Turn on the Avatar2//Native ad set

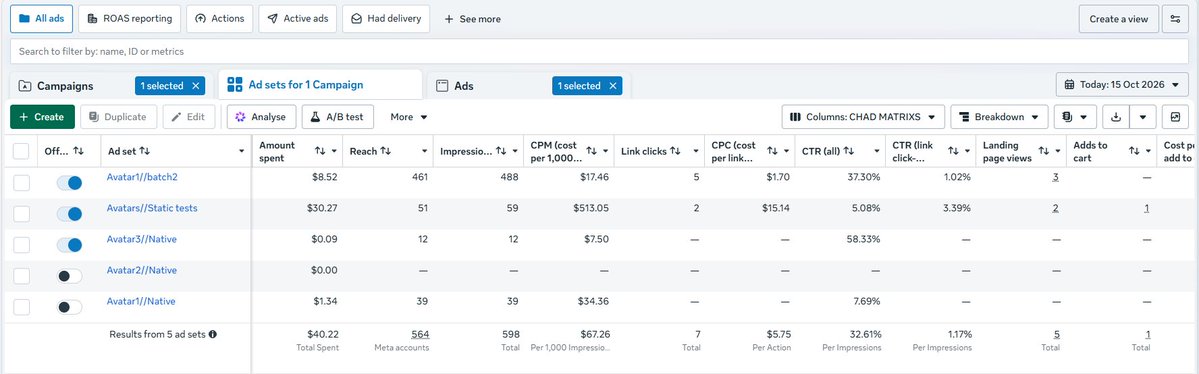click(70, 276)
